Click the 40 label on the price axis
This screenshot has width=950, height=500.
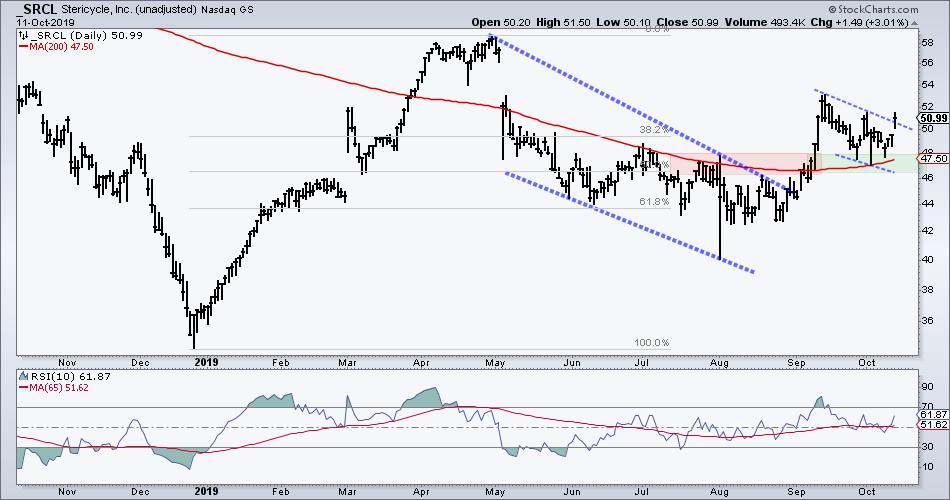[927, 259]
